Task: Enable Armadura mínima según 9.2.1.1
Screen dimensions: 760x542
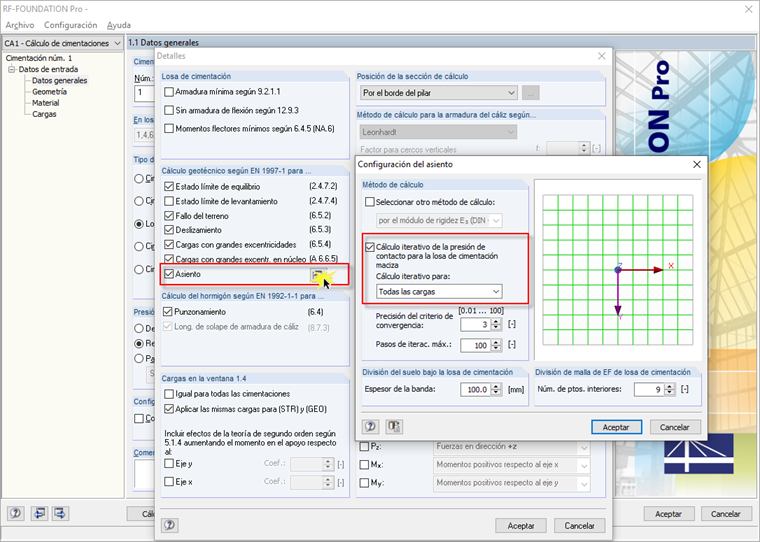Action: pyautogui.click(x=169, y=92)
